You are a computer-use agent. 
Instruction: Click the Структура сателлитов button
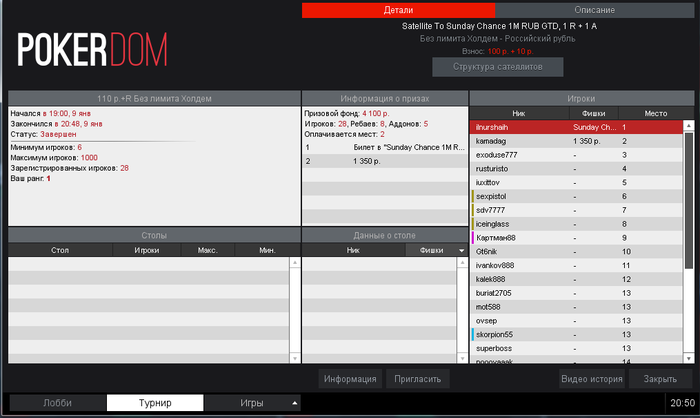point(498,67)
